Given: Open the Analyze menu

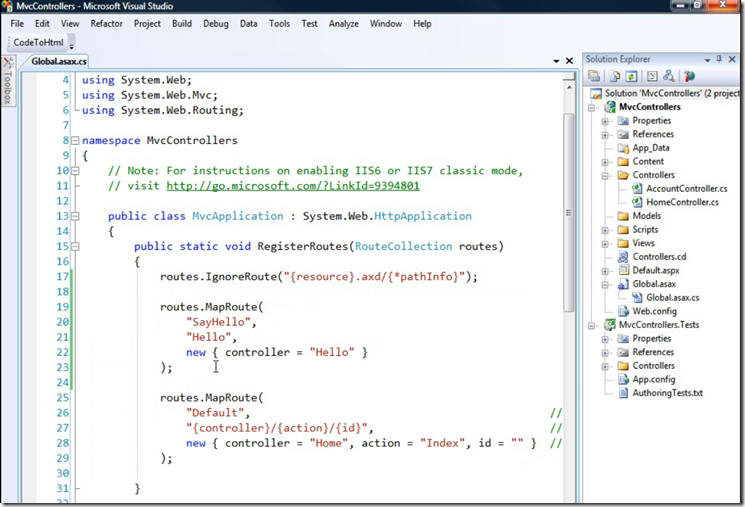Looking at the screenshot, I should pos(344,23).
